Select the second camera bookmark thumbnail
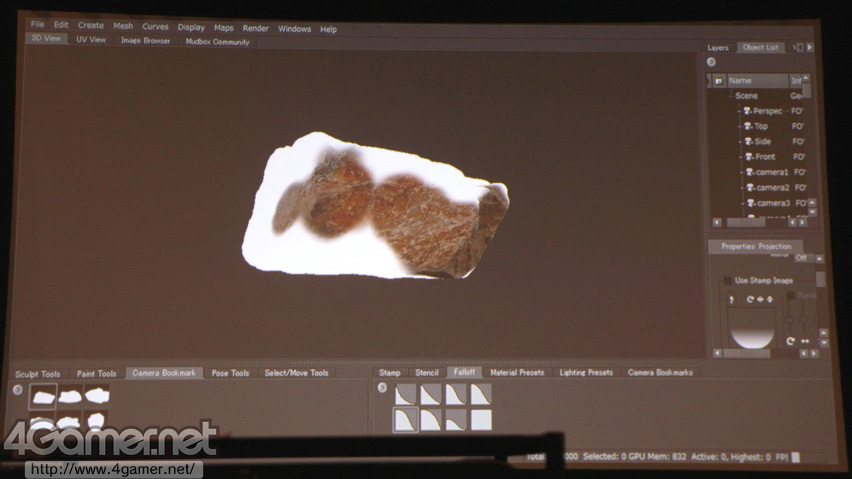 click(70, 396)
